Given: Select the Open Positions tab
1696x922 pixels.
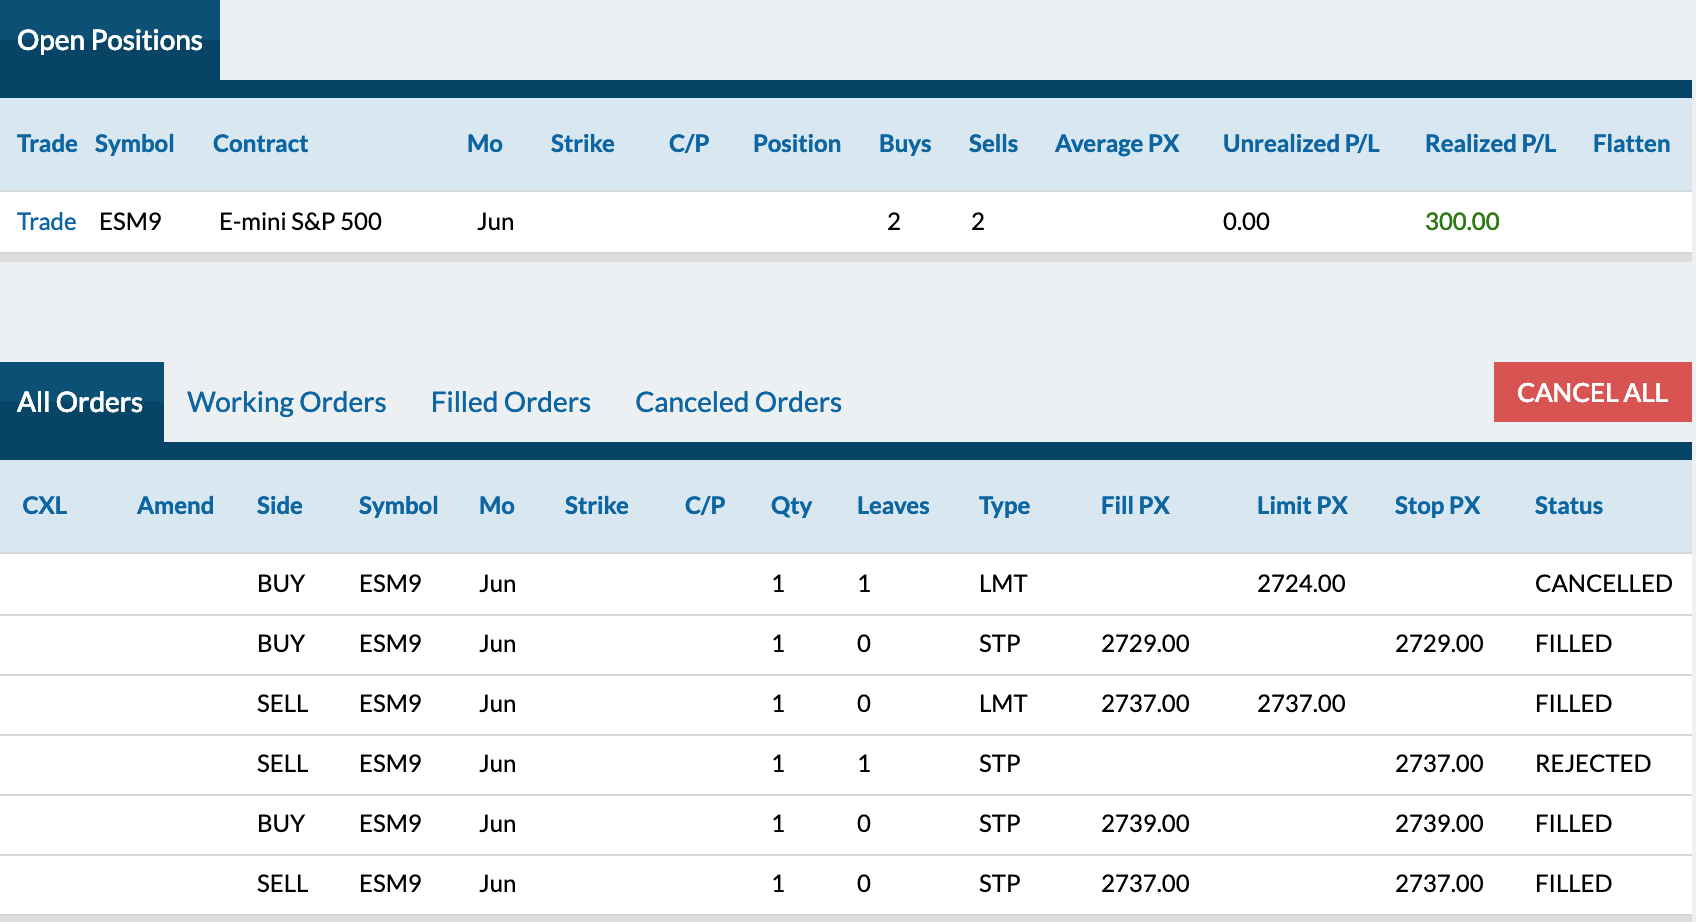Looking at the screenshot, I should 110,40.
